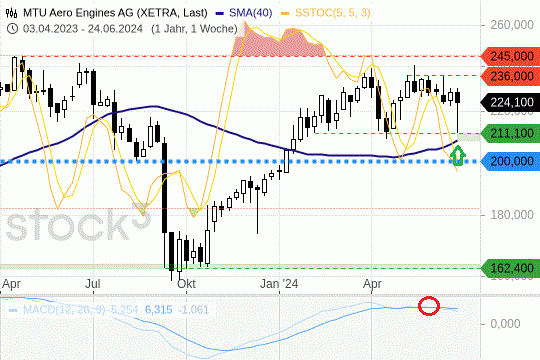The image size is (540, 360).
Task: Click the red overbought stochastic shaded area
Action: point(278,43)
